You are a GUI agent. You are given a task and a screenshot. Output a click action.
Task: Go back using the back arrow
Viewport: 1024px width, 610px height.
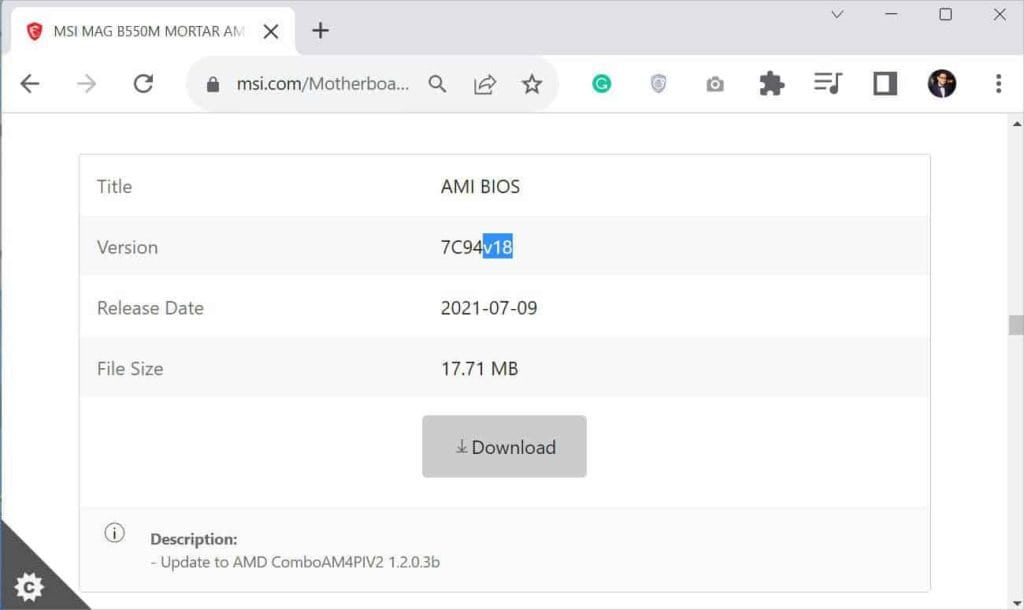click(x=29, y=84)
